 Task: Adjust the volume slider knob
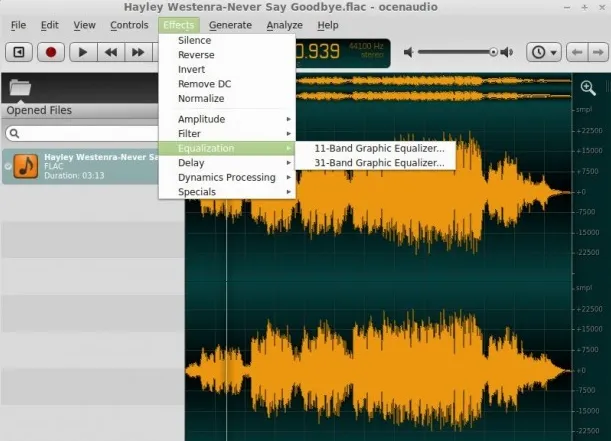tap(493, 52)
